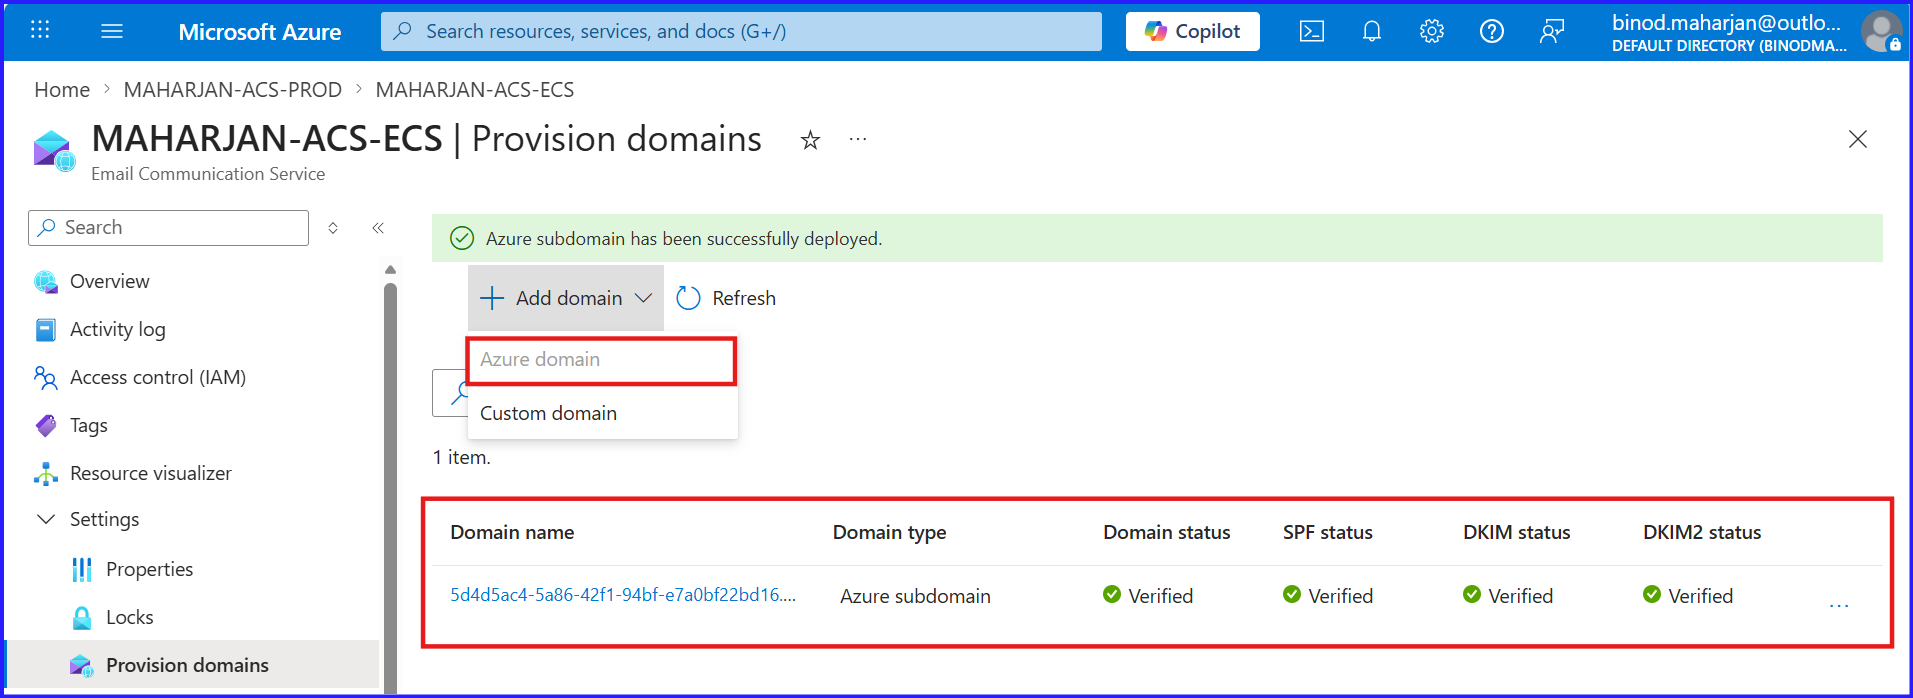Select Azure domain from the menu
This screenshot has height=698, width=1913.
click(x=601, y=360)
